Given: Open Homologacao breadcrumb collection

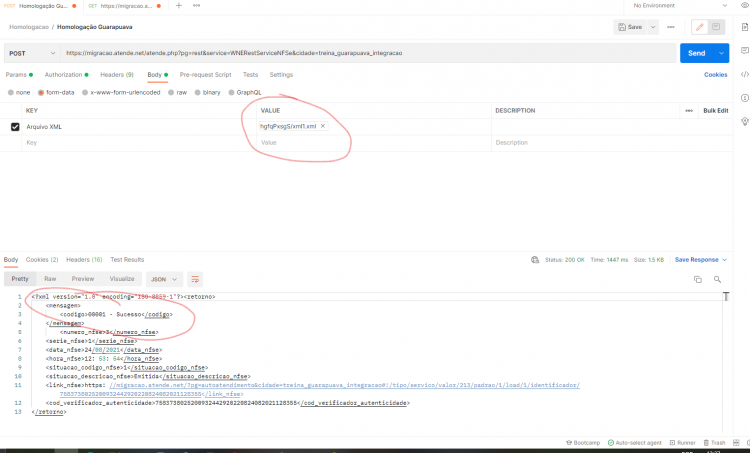Looking at the screenshot, I should [x=29, y=27].
